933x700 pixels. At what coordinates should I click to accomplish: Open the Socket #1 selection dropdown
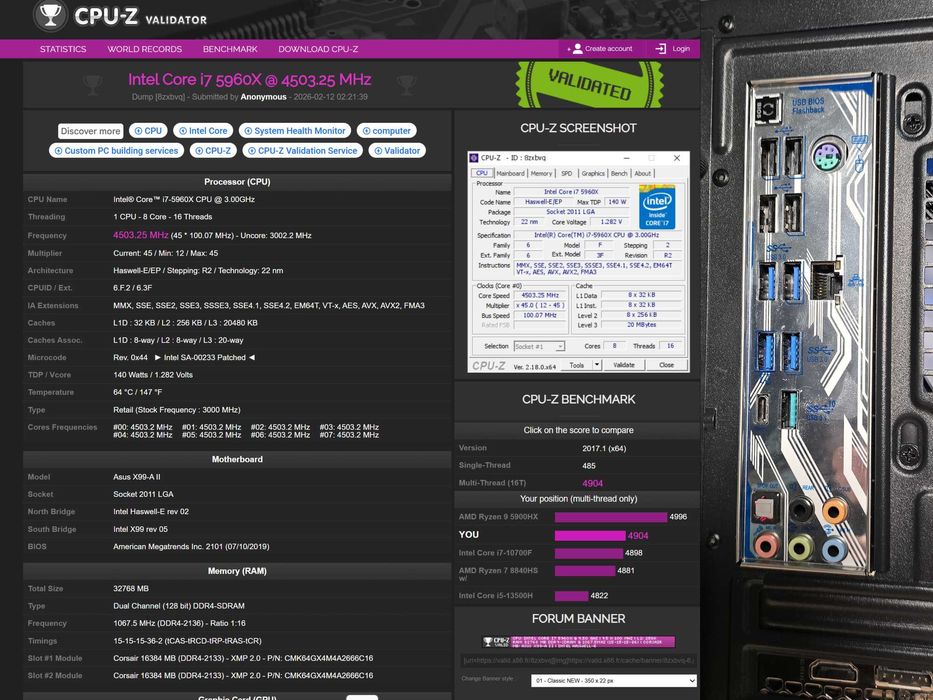538,346
